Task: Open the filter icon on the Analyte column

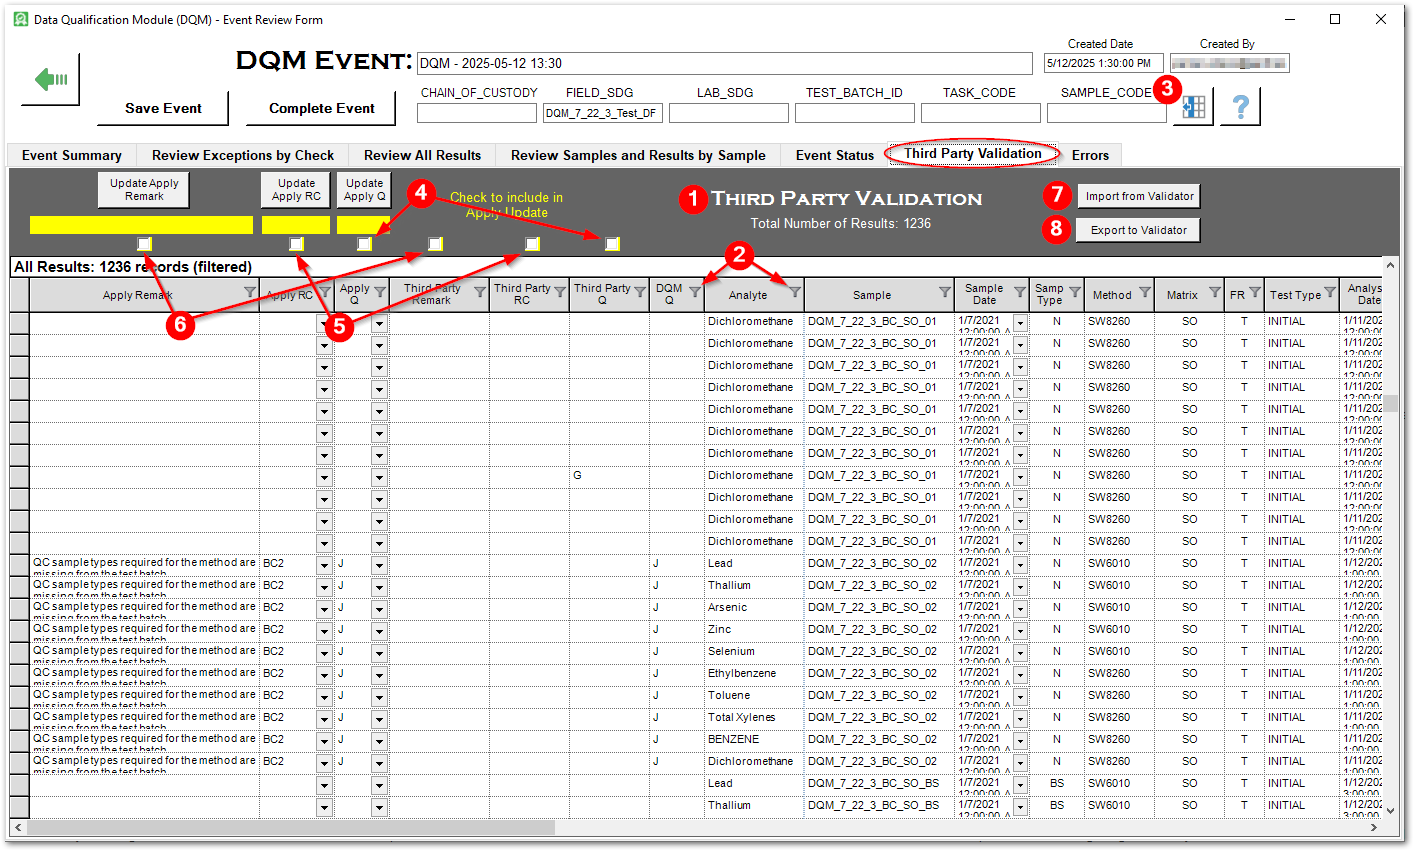Action: [x=796, y=294]
